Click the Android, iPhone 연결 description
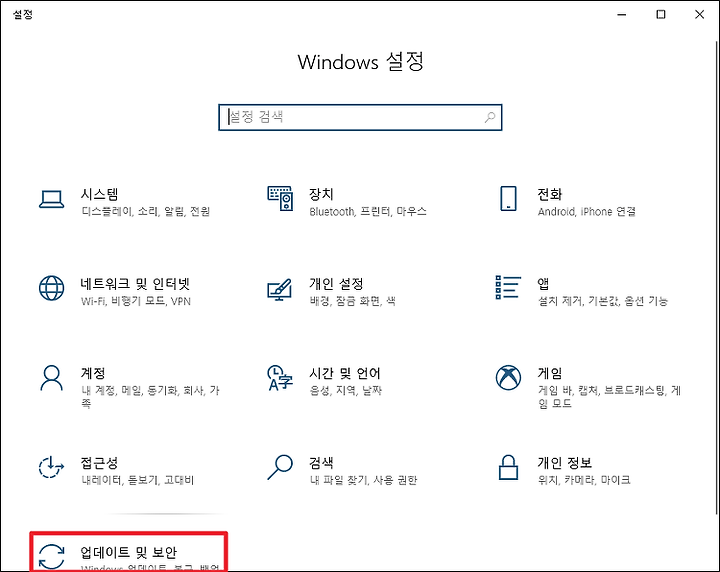The height and width of the screenshot is (572, 720). (586, 211)
